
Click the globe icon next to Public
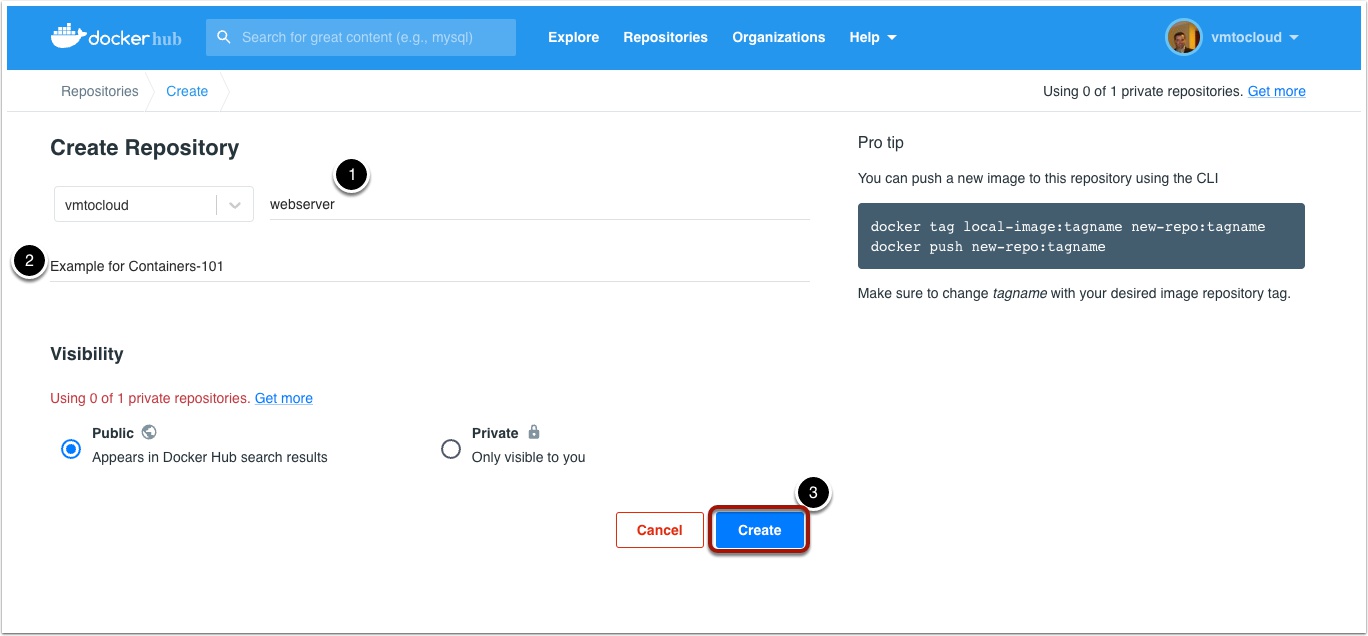[149, 432]
